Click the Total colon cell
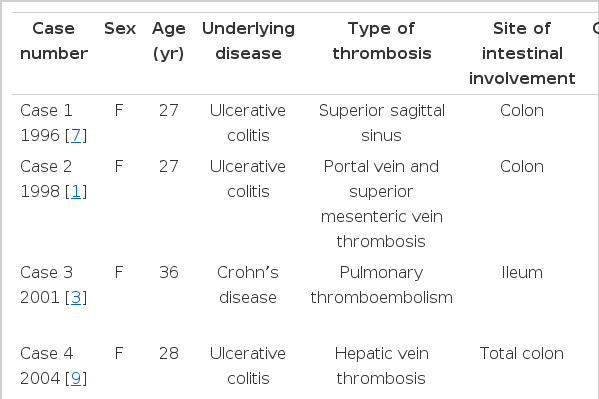 coord(522,354)
